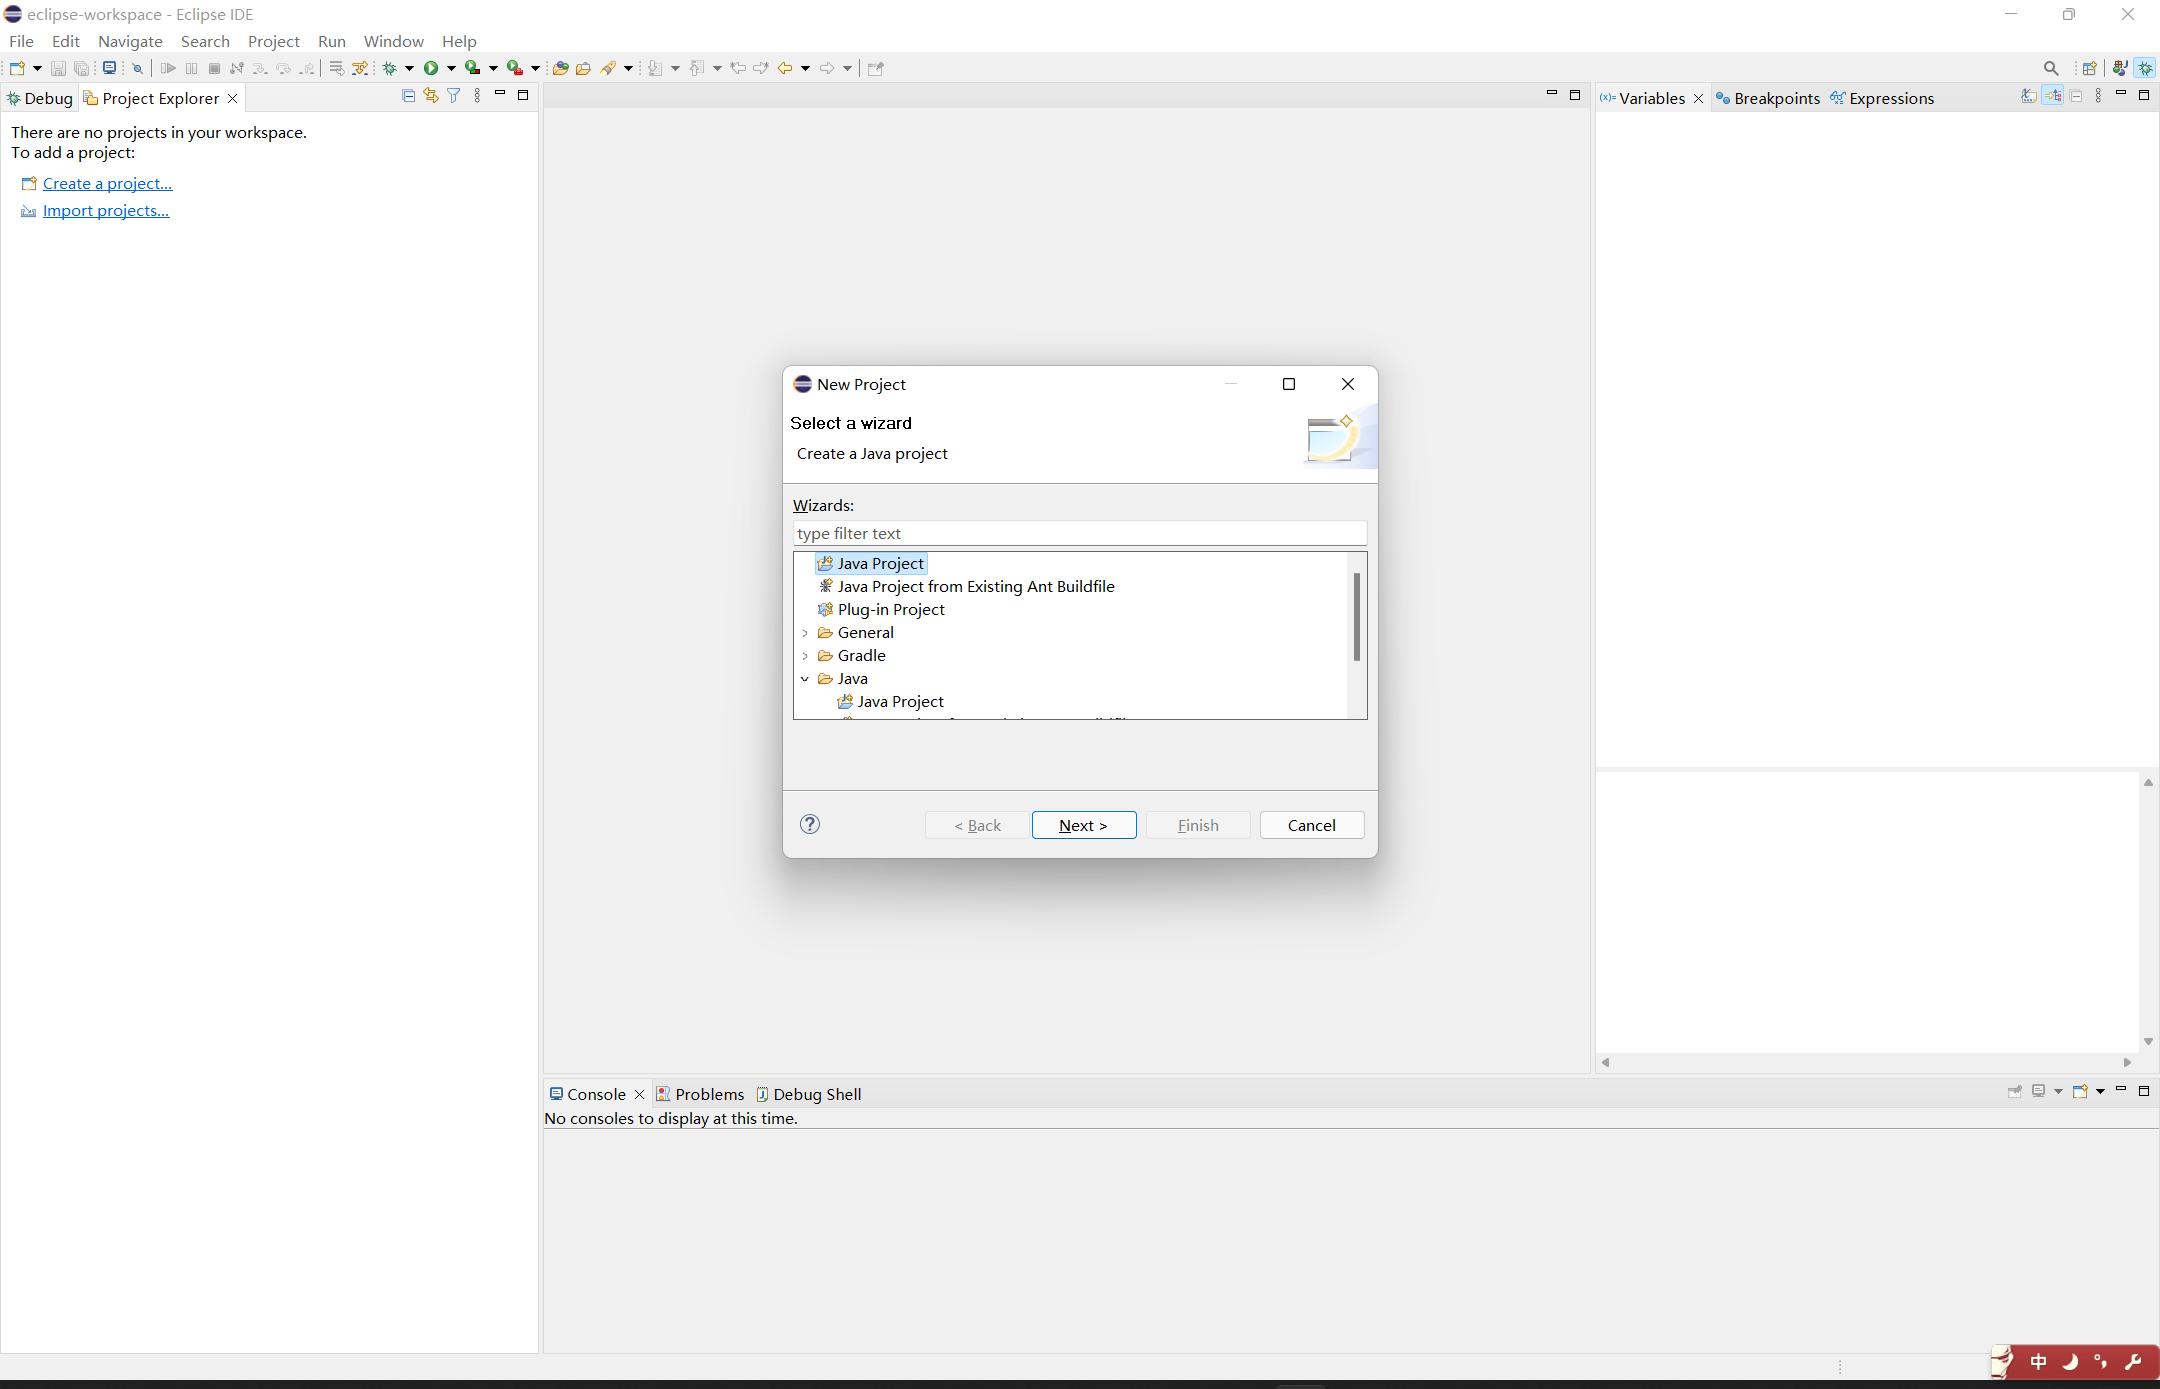Toggle Link with Editor in Project Explorer
Viewport: 2160px width, 1389px height.
431,96
